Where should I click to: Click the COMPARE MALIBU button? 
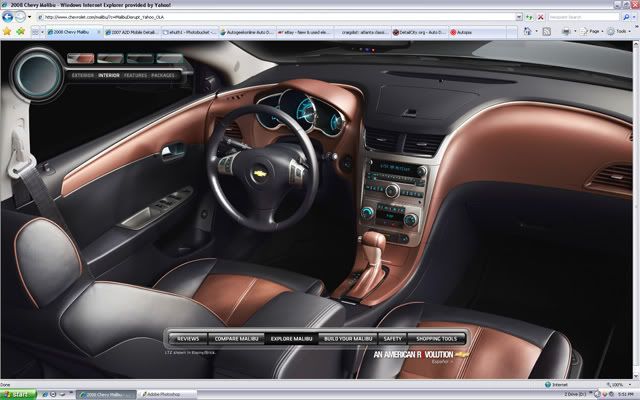(x=236, y=339)
